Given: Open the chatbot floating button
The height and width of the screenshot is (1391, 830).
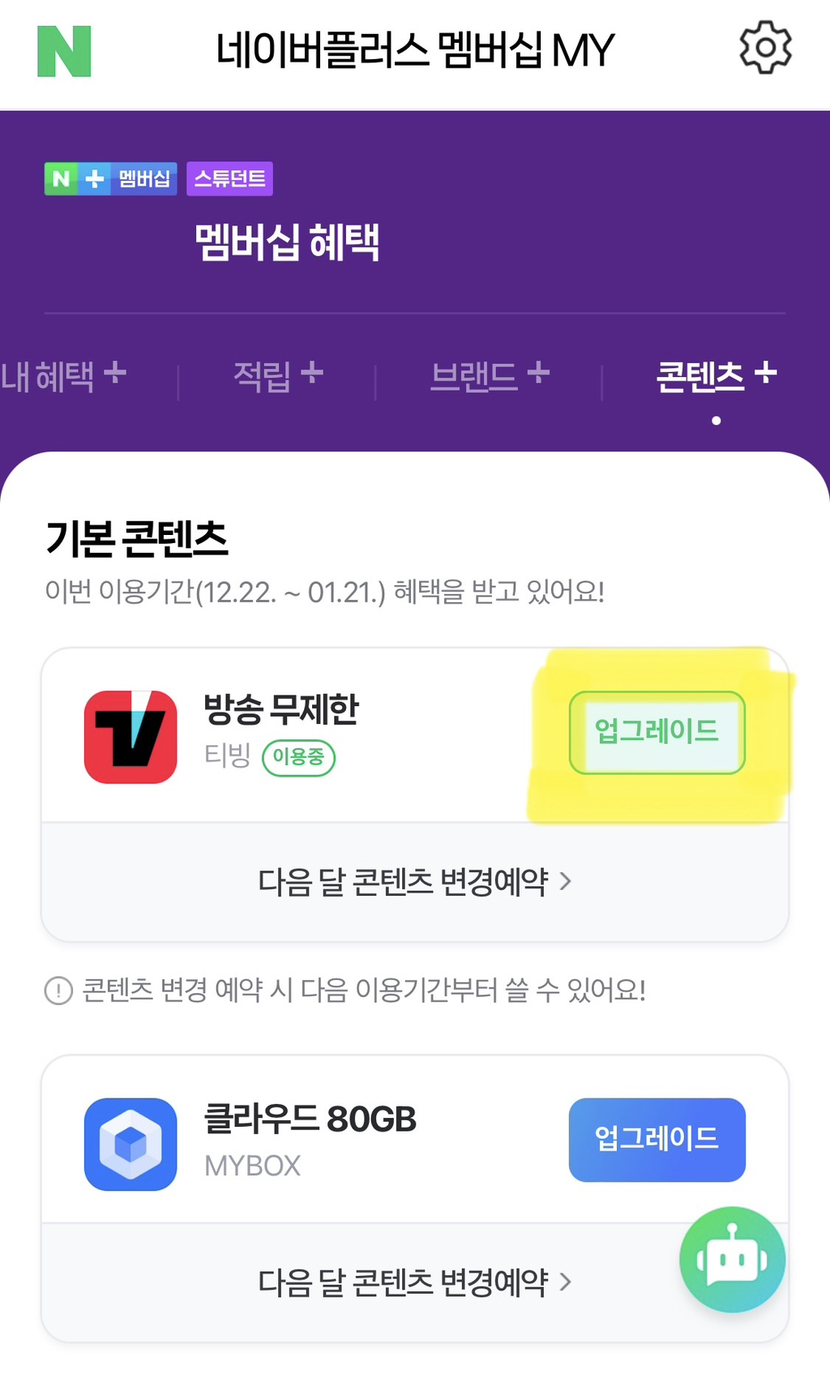Looking at the screenshot, I should pos(732,1260).
